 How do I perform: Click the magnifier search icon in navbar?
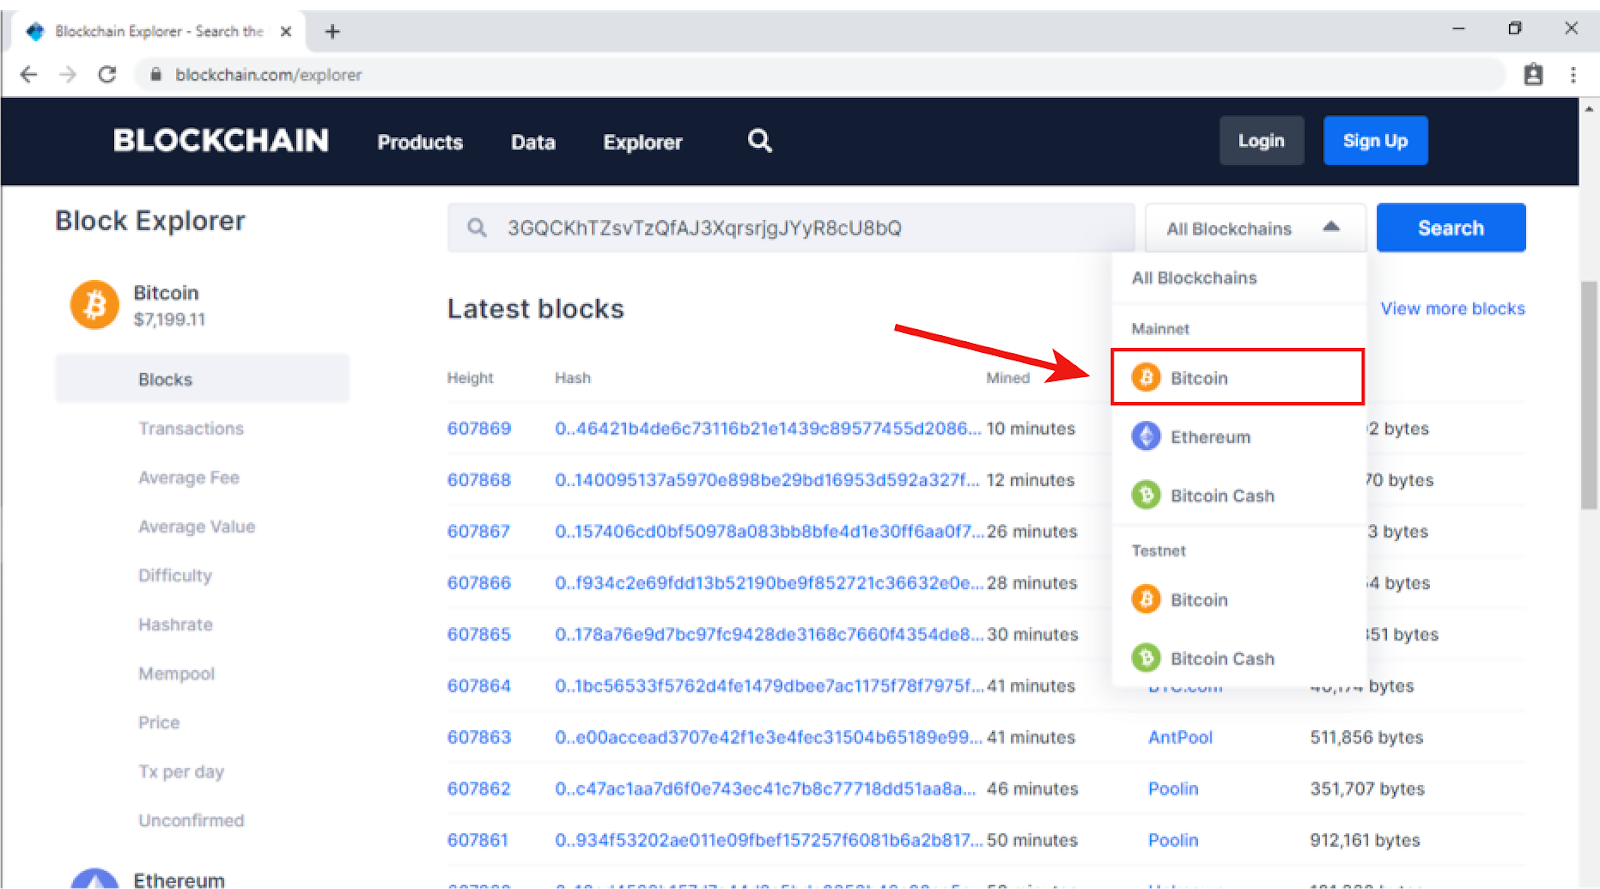(760, 141)
